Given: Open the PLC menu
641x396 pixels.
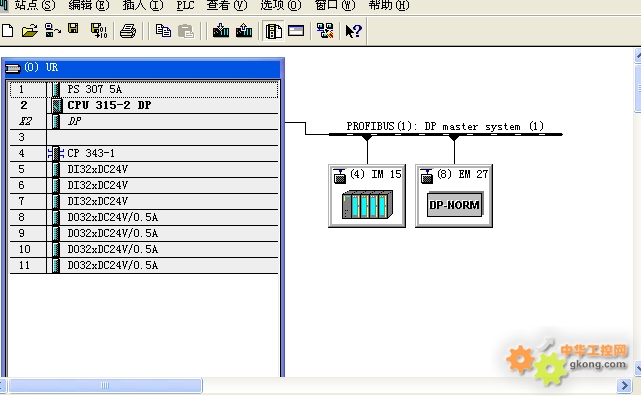Looking at the screenshot, I should (x=186, y=5).
